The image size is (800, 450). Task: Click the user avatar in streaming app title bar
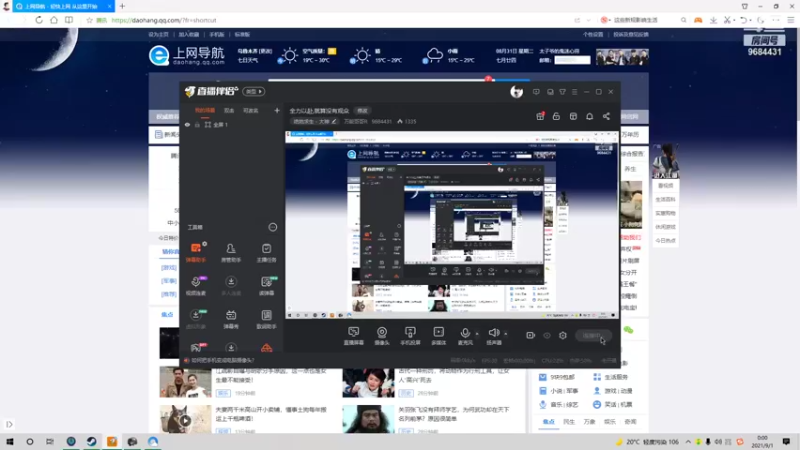pos(516,92)
